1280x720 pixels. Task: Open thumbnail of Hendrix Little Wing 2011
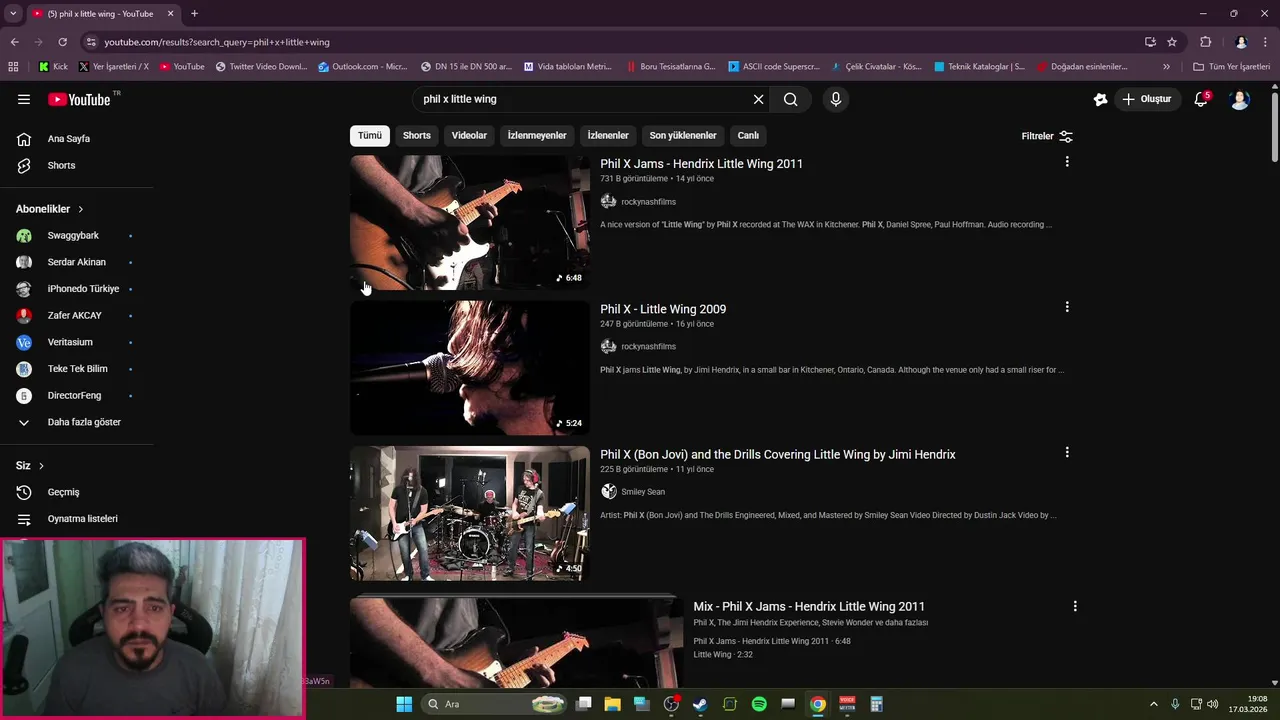[x=470, y=222]
